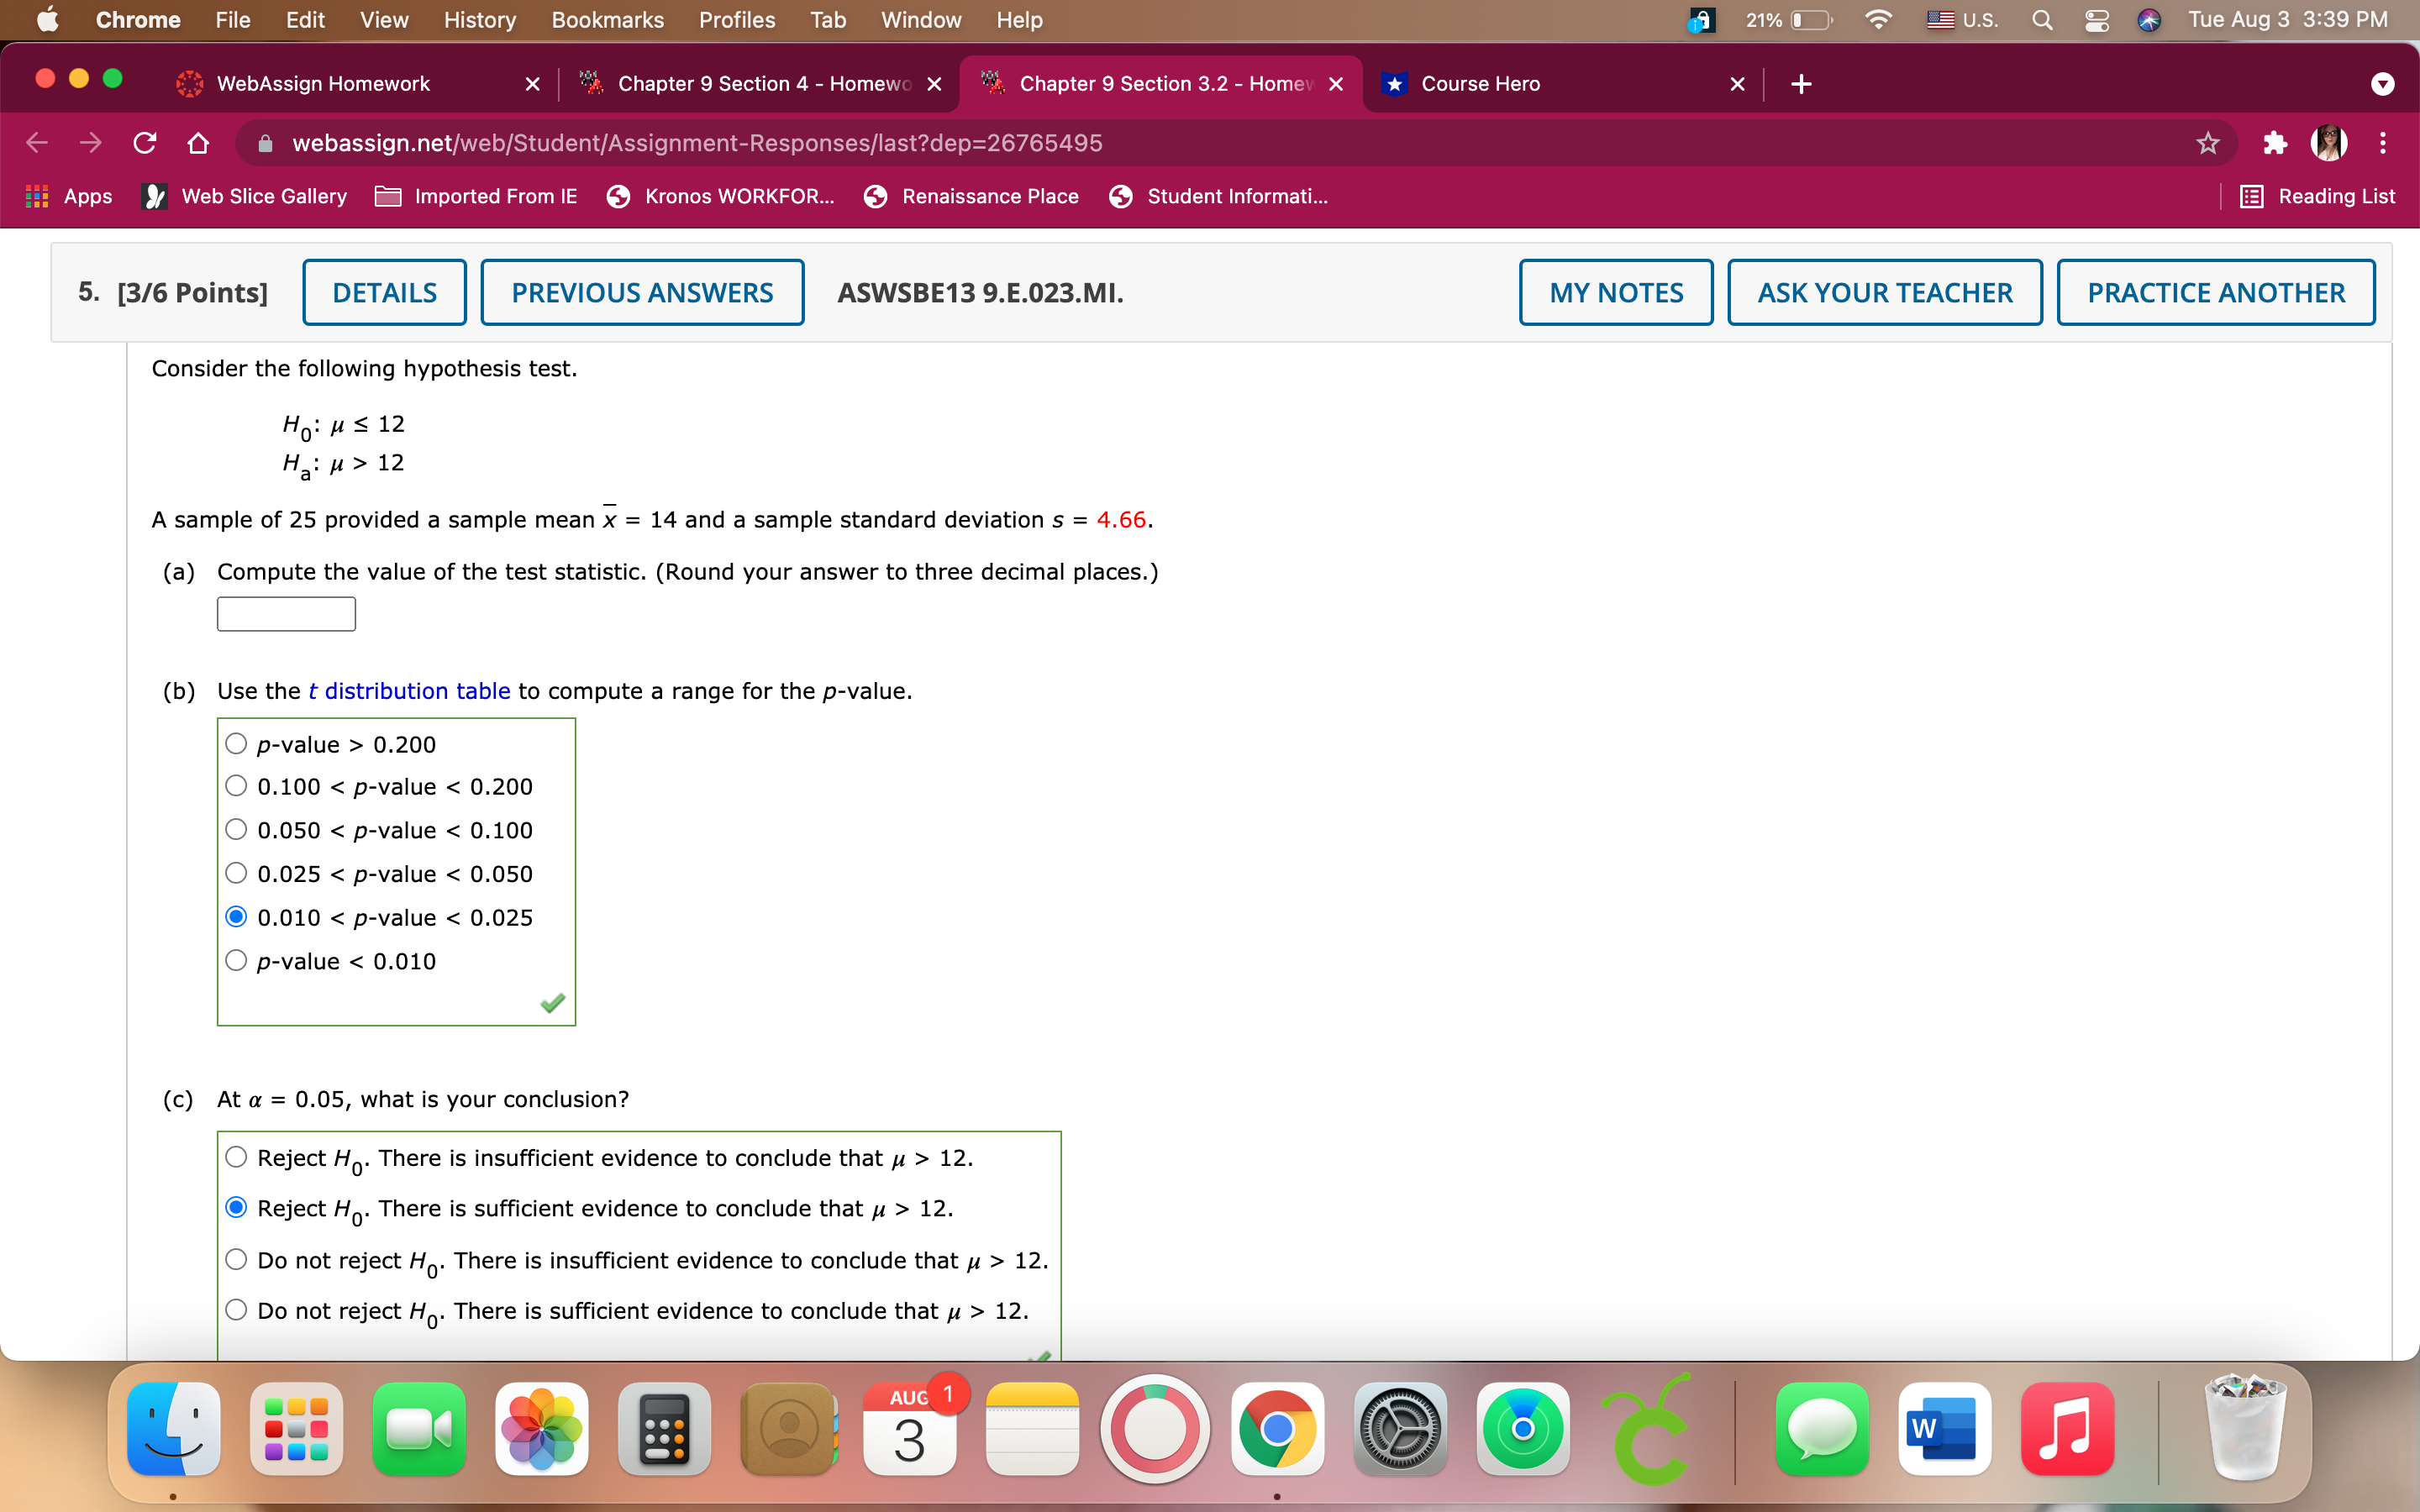
Task: Open the Chrome extensions puzzle icon
Action: tap(2275, 143)
